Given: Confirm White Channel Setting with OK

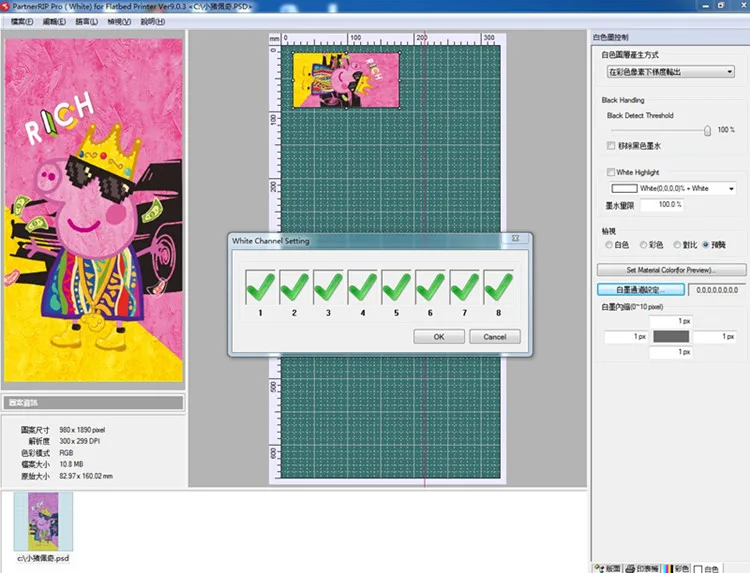Looking at the screenshot, I should 439,337.
